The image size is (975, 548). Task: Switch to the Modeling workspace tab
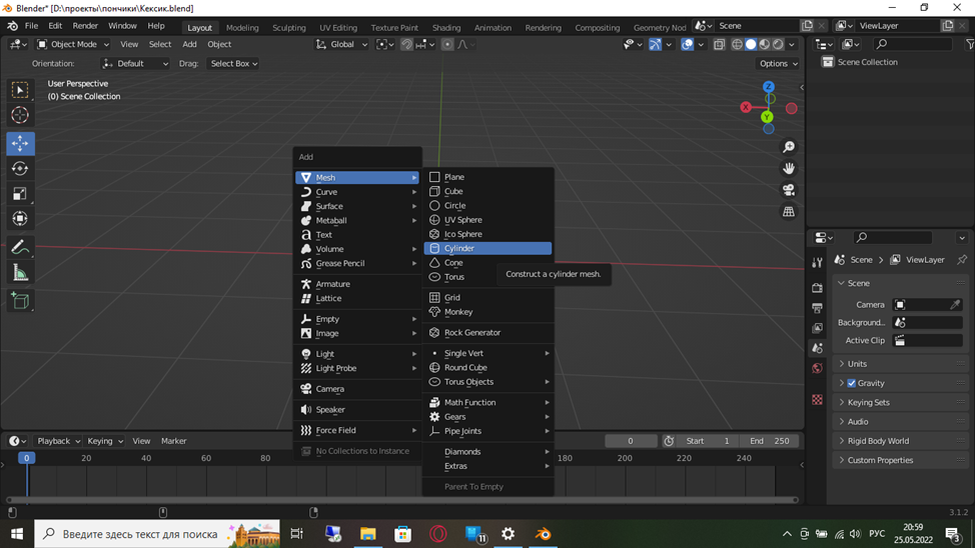click(242, 27)
